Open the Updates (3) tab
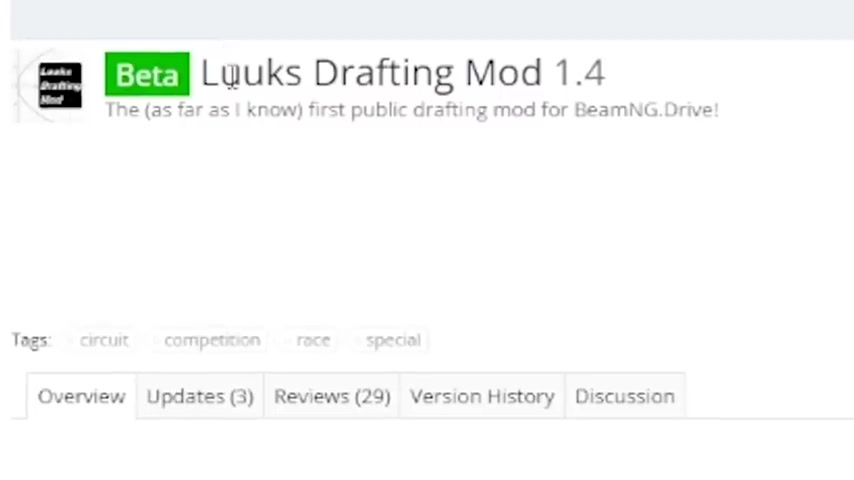 click(200, 396)
